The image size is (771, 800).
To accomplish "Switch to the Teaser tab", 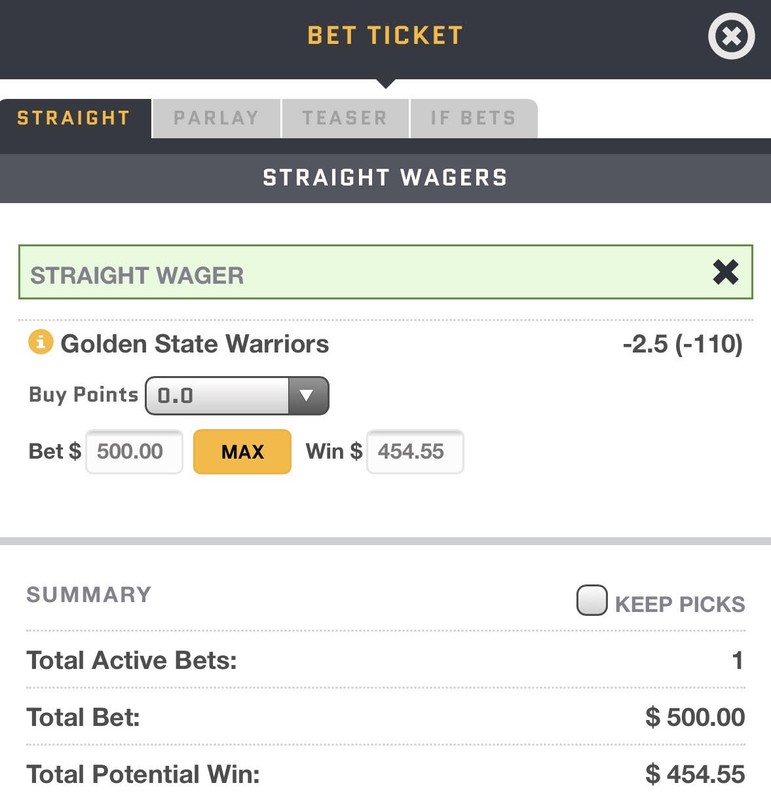I will pyautogui.click(x=345, y=118).
